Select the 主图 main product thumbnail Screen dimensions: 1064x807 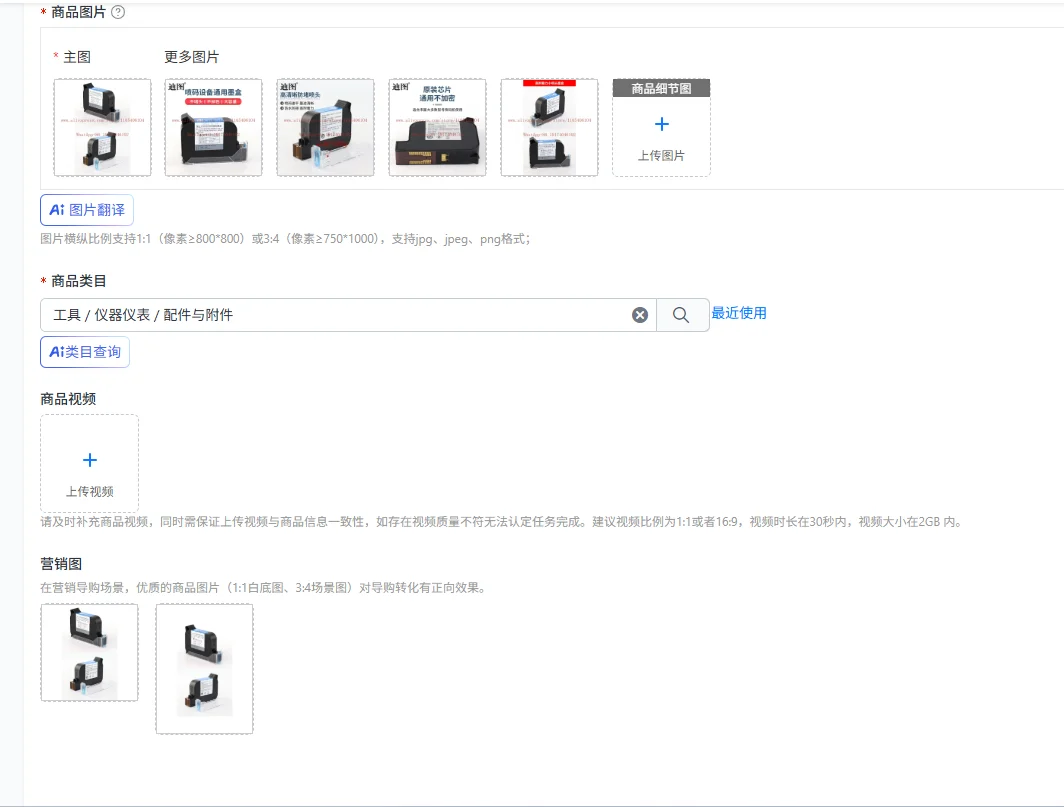click(x=102, y=127)
